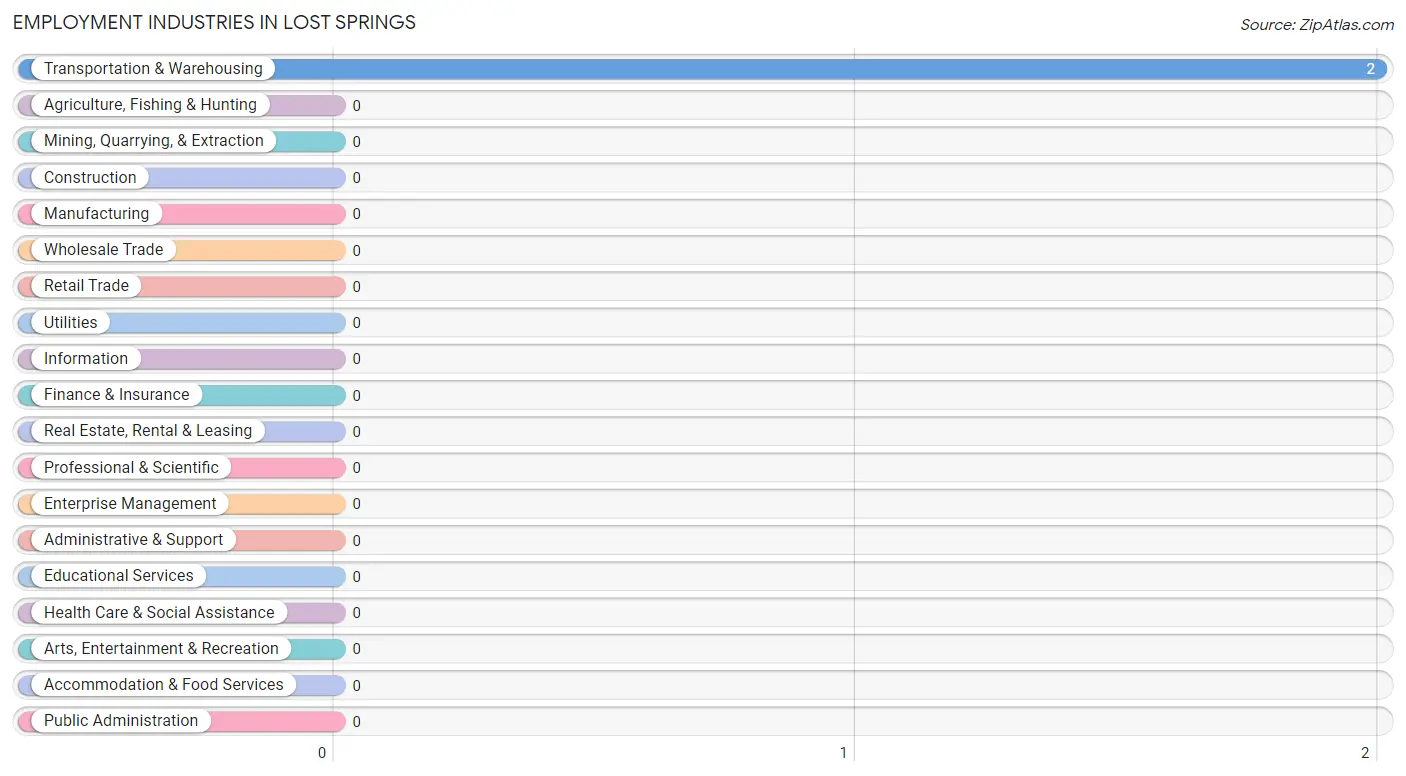The width and height of the screenshot is (1406, 776).
Task: Click the Professional & Scientific label
Action: pyautogui.click(x=131, y=468)
